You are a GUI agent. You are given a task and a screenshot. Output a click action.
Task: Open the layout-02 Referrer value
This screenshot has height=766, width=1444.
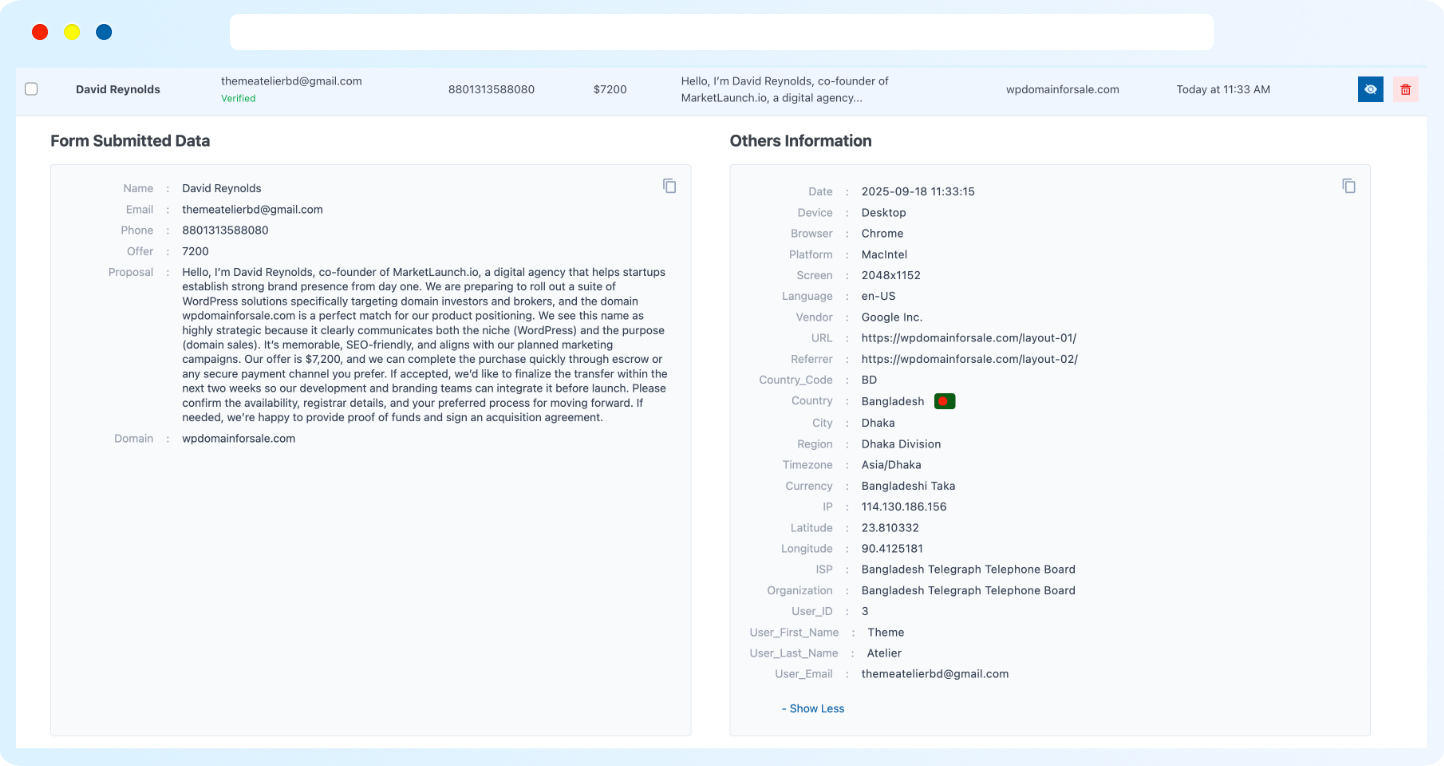tap(969, 359)
